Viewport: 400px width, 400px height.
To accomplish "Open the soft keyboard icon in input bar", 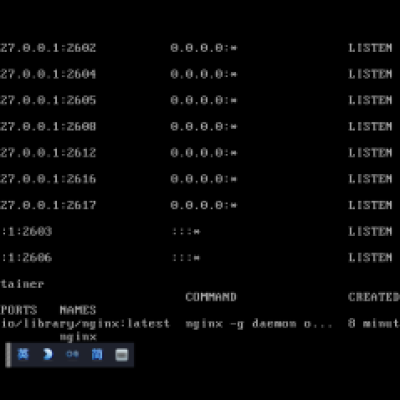I will pos(122,355).
